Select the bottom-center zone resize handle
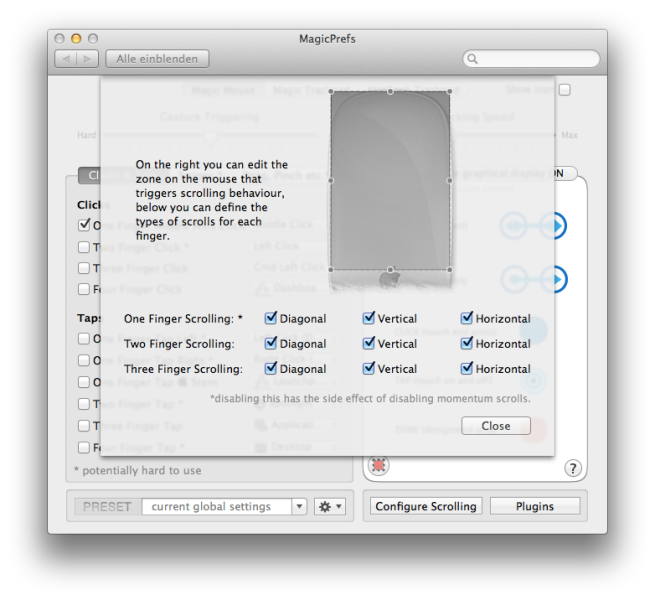Screen dimensions: 655x600 (x=390, y=269)
